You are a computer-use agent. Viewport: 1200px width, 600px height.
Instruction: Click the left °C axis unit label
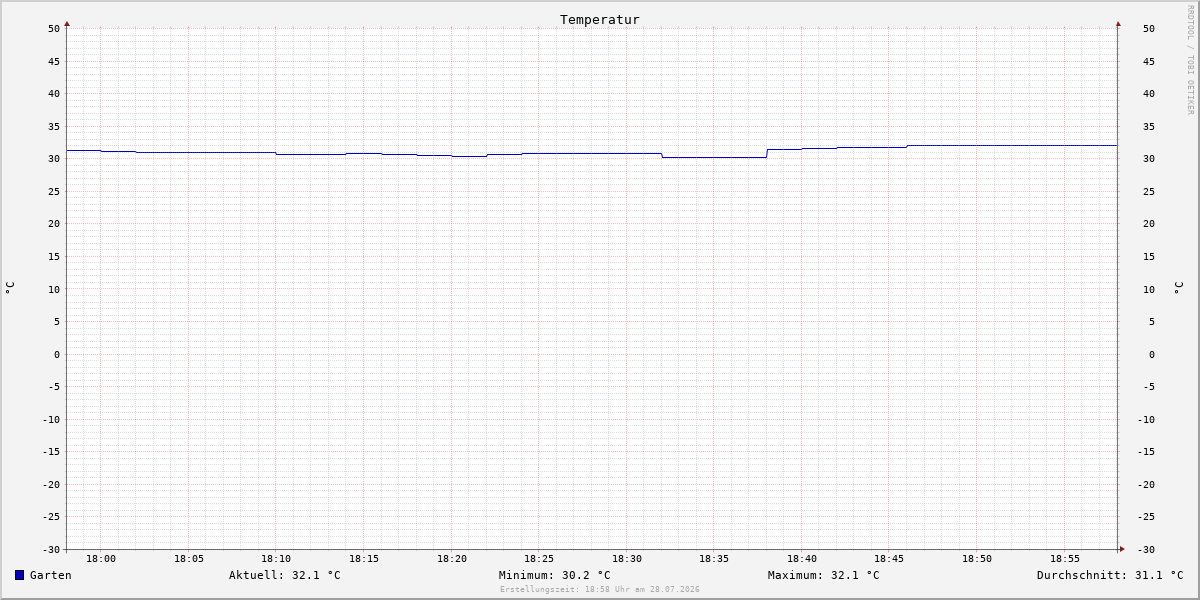point(10,287)
